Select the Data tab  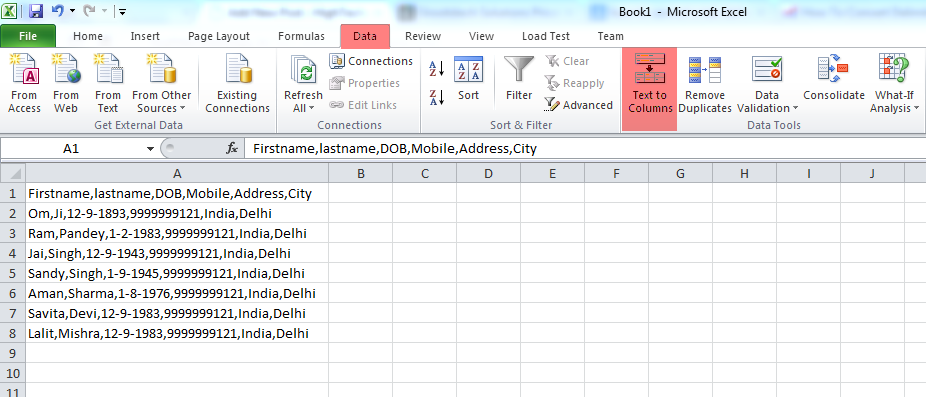365,36
